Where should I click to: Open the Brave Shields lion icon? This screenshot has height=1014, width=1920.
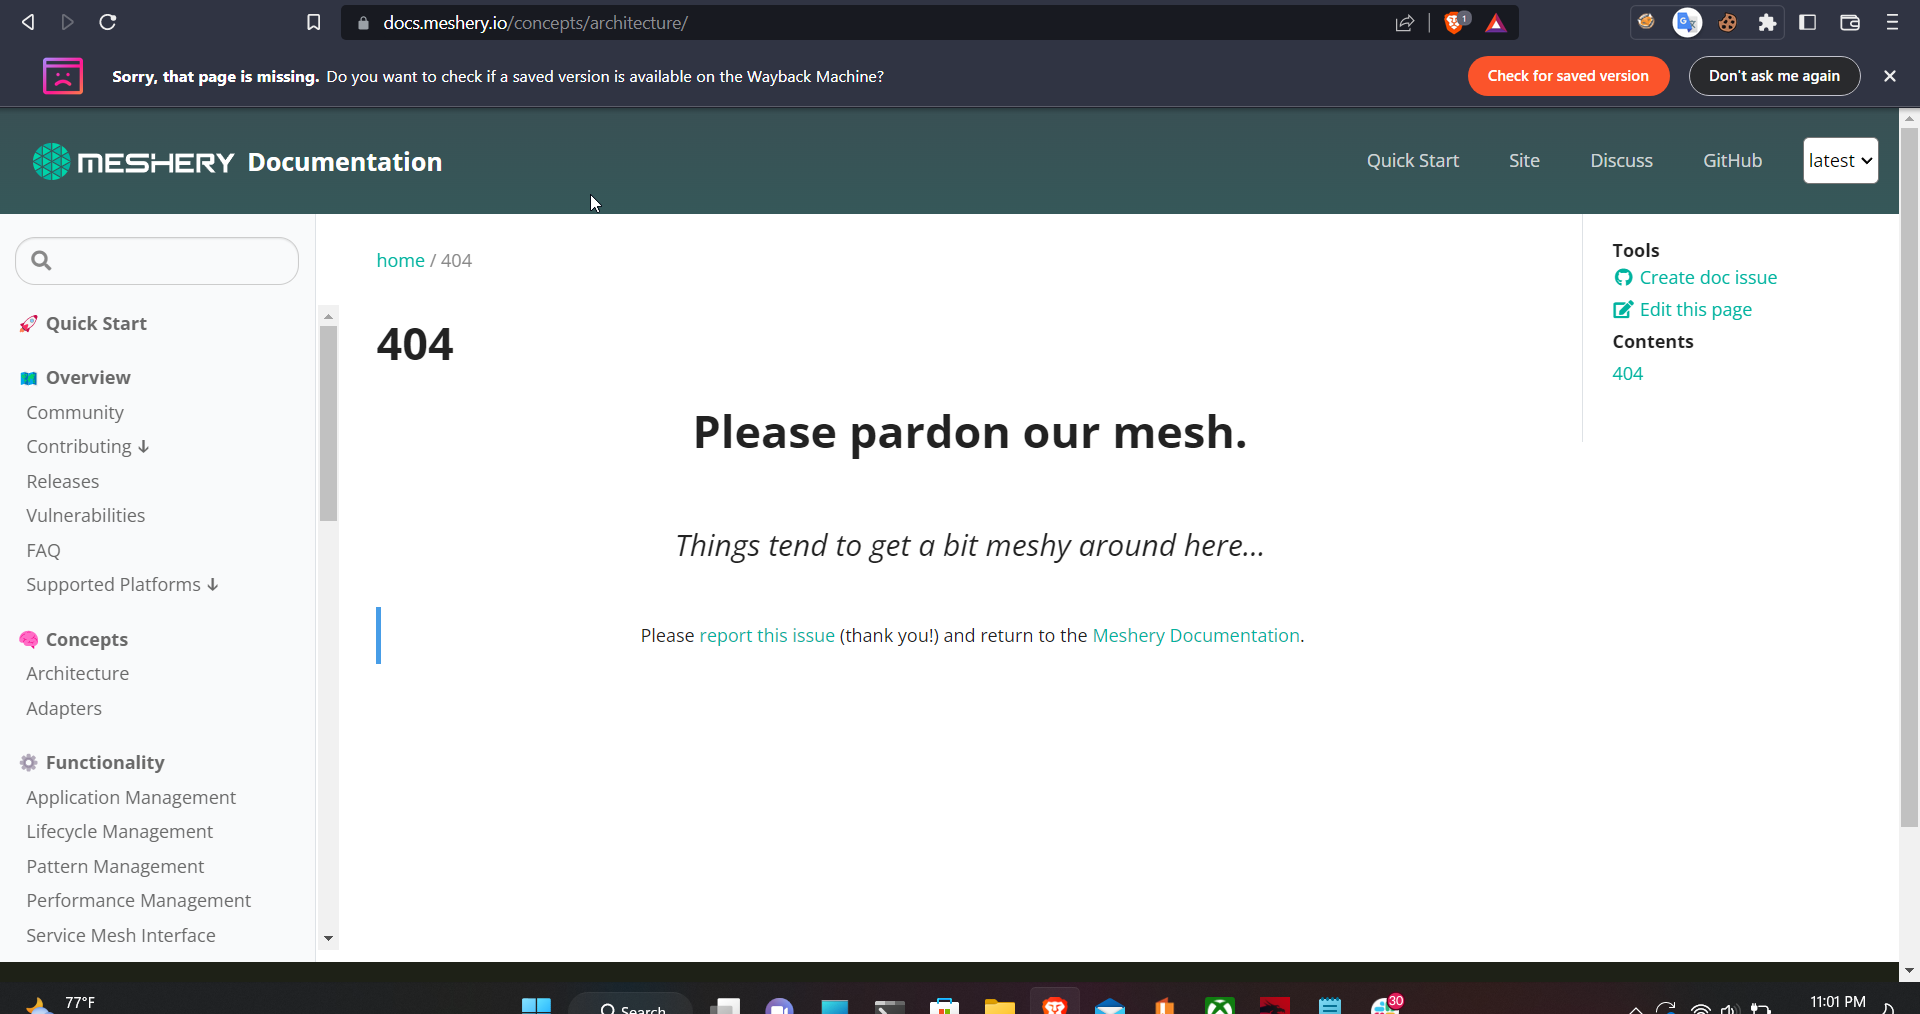pyautogui.click(x=1454, y=23)
